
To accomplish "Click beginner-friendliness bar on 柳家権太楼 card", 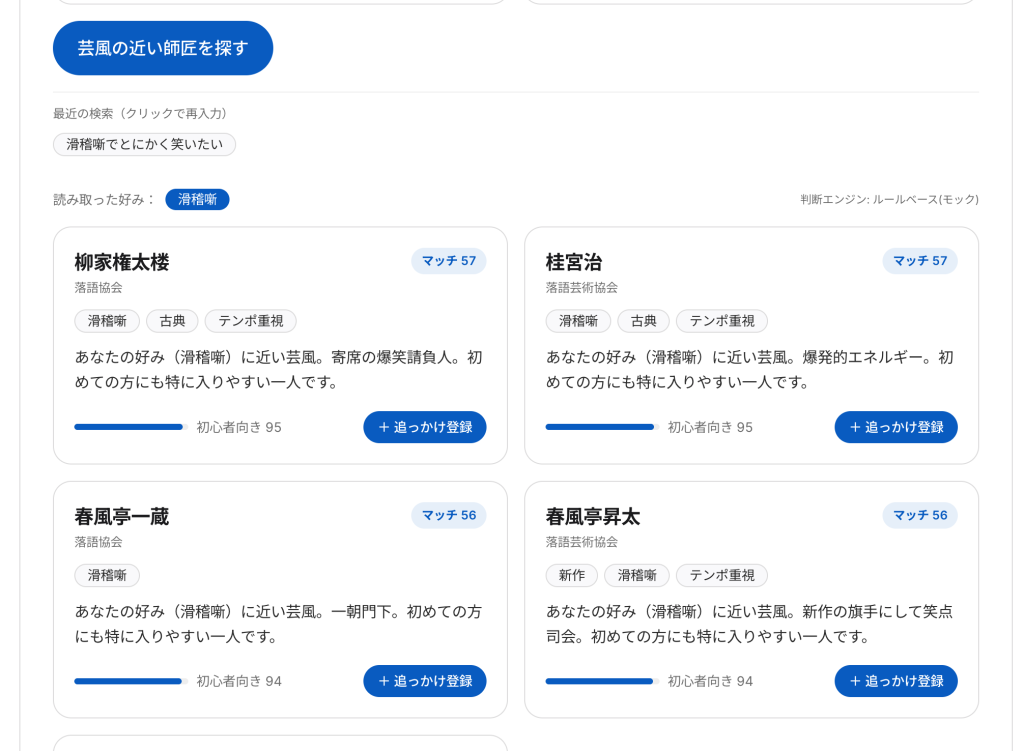I will (x=131, y=427).
